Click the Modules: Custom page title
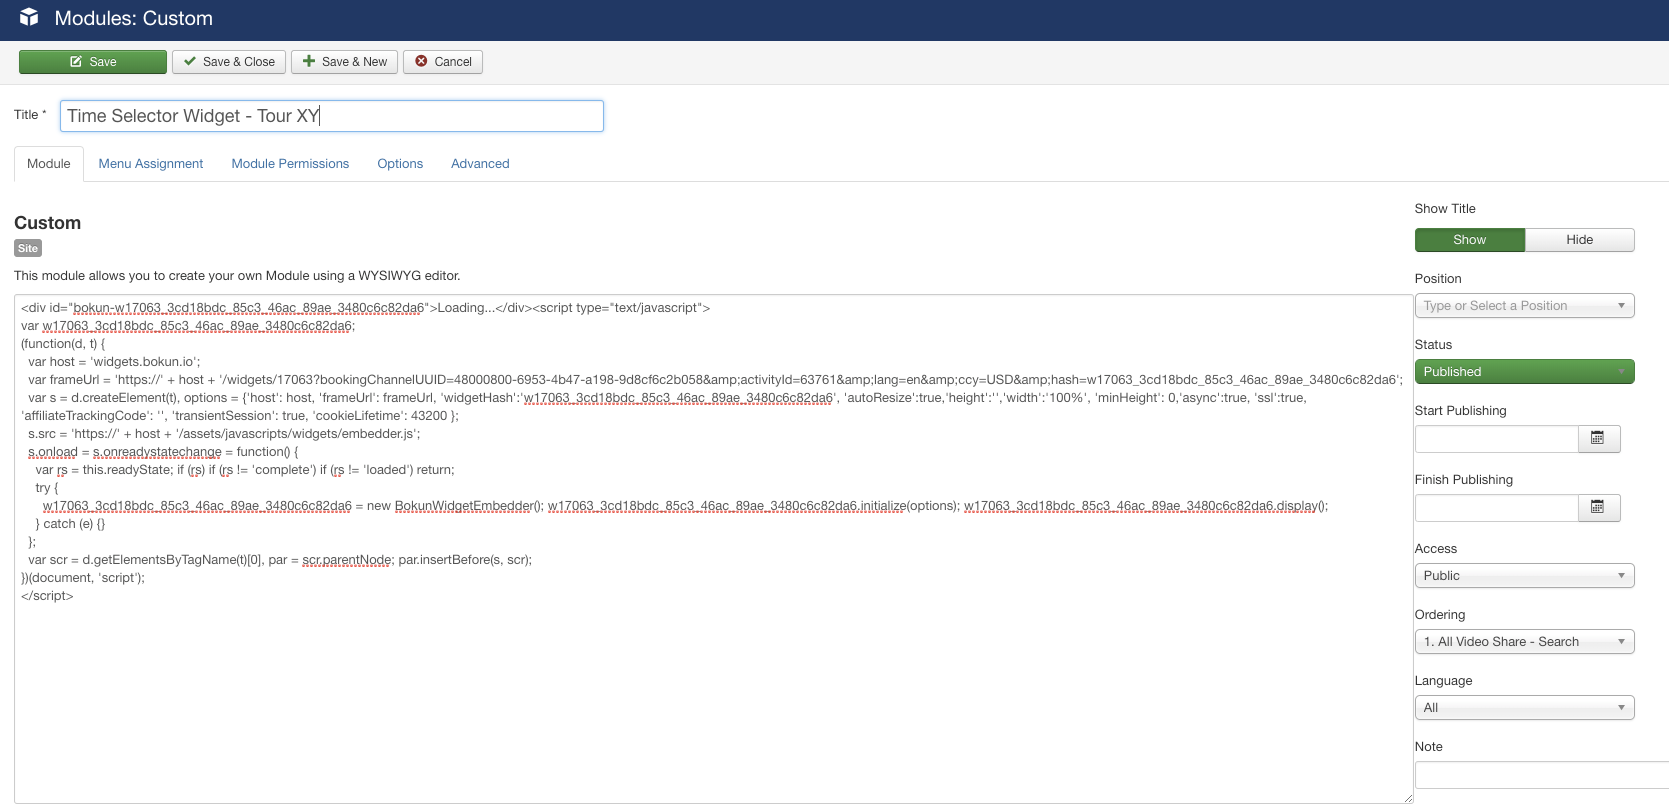The height and width of the screenshot is (809, 1669). pos(133,18)
